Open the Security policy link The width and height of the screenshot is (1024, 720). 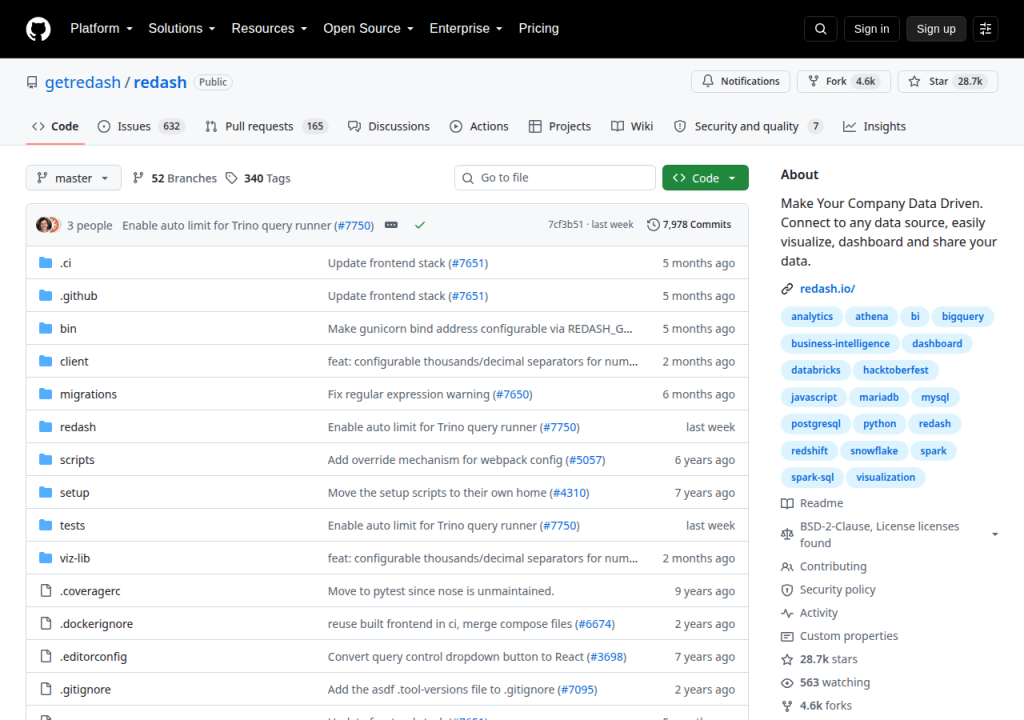[838, 589]
